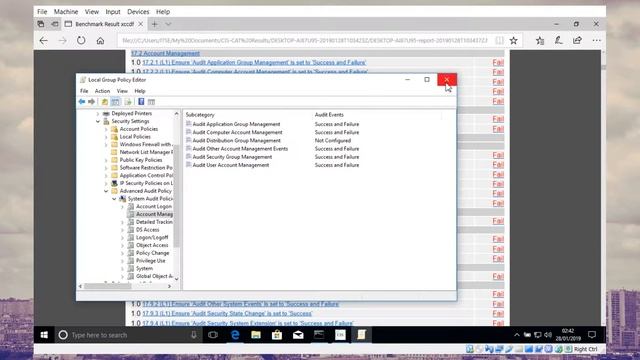Open Help menu in Group Policy Editor

[x=140, y=91]
